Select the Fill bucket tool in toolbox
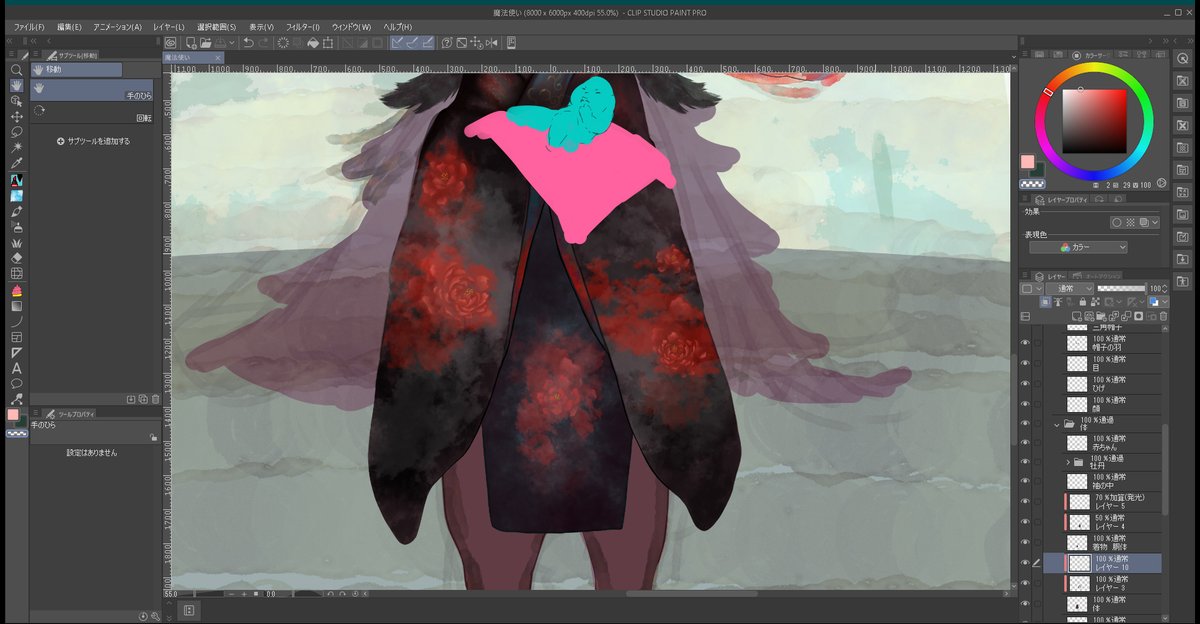Image resolution: width=1200 pixels, height=624 pixels. click(16, 290)
